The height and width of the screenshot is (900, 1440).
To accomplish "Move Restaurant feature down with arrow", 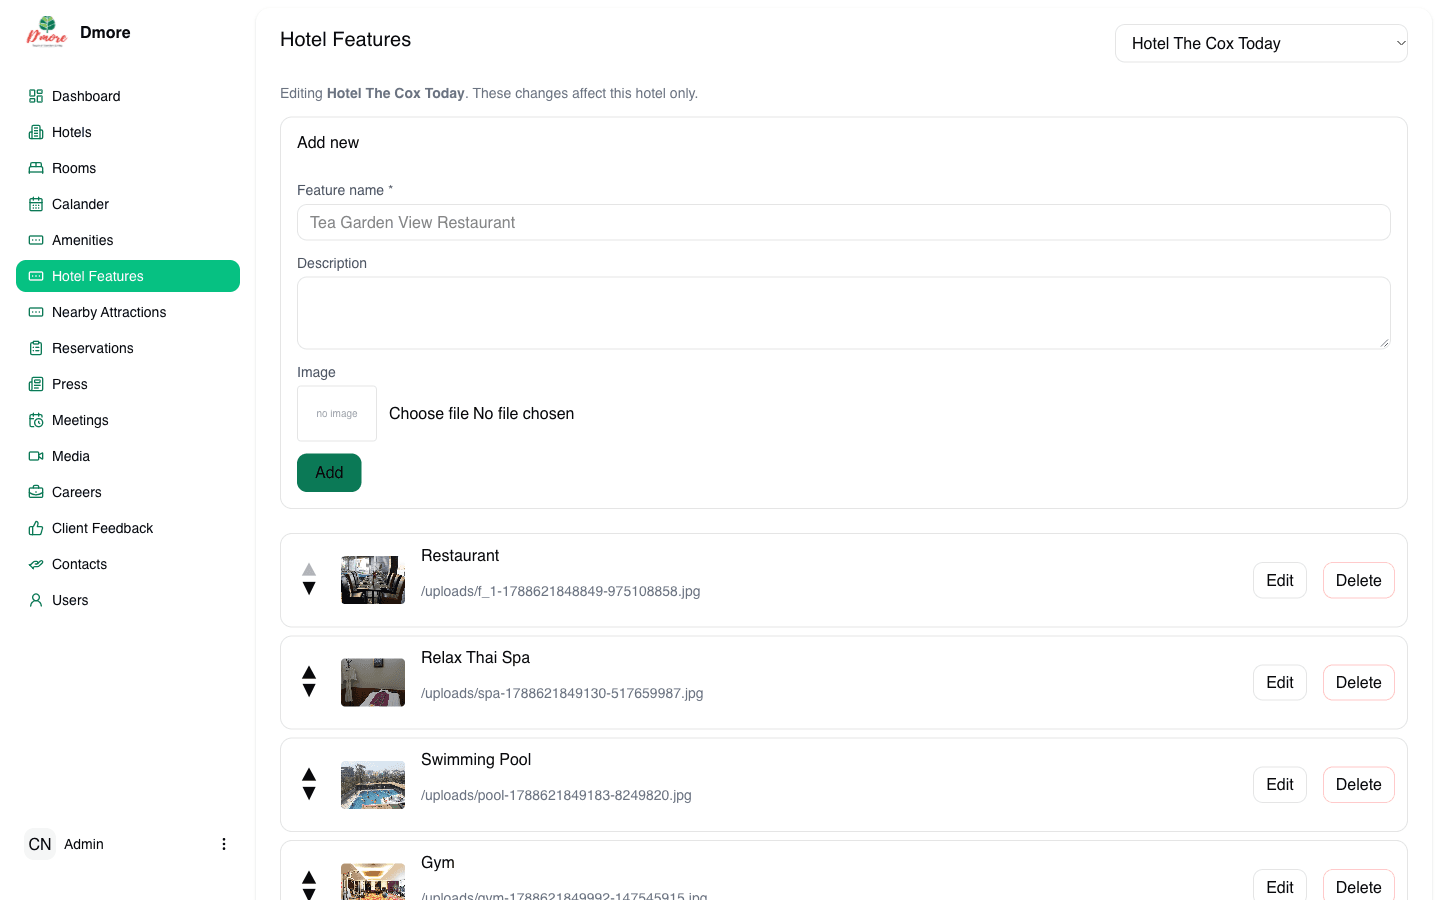I will point(309,589).
